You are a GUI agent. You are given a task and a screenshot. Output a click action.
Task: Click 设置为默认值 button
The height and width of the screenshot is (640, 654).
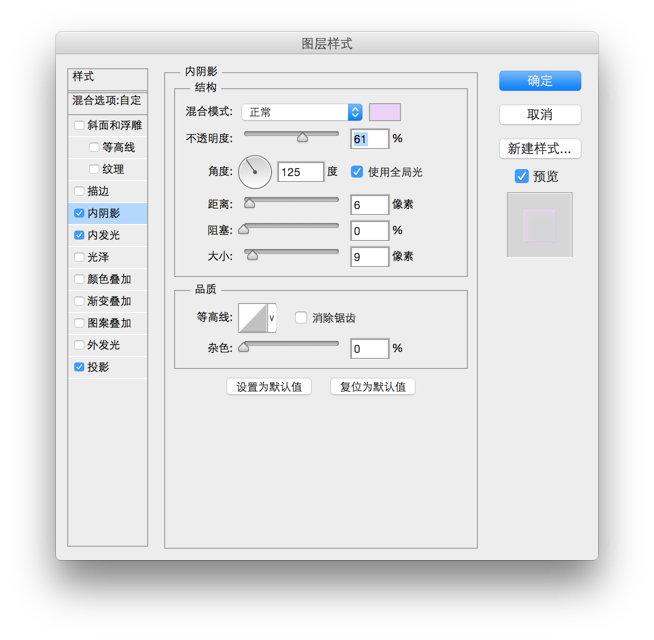pos(269,387)
